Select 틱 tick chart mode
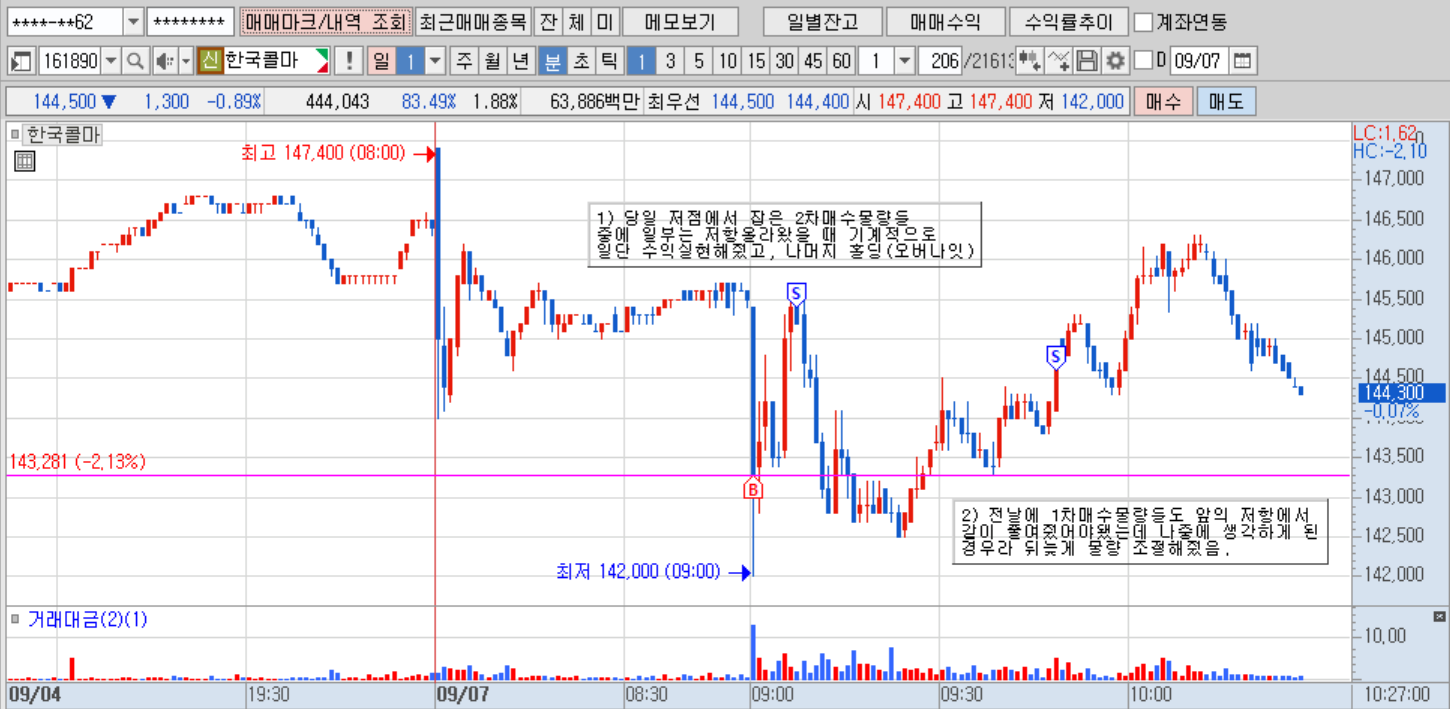This screenshot has height=709, width=1450. [x=608, y=61]
